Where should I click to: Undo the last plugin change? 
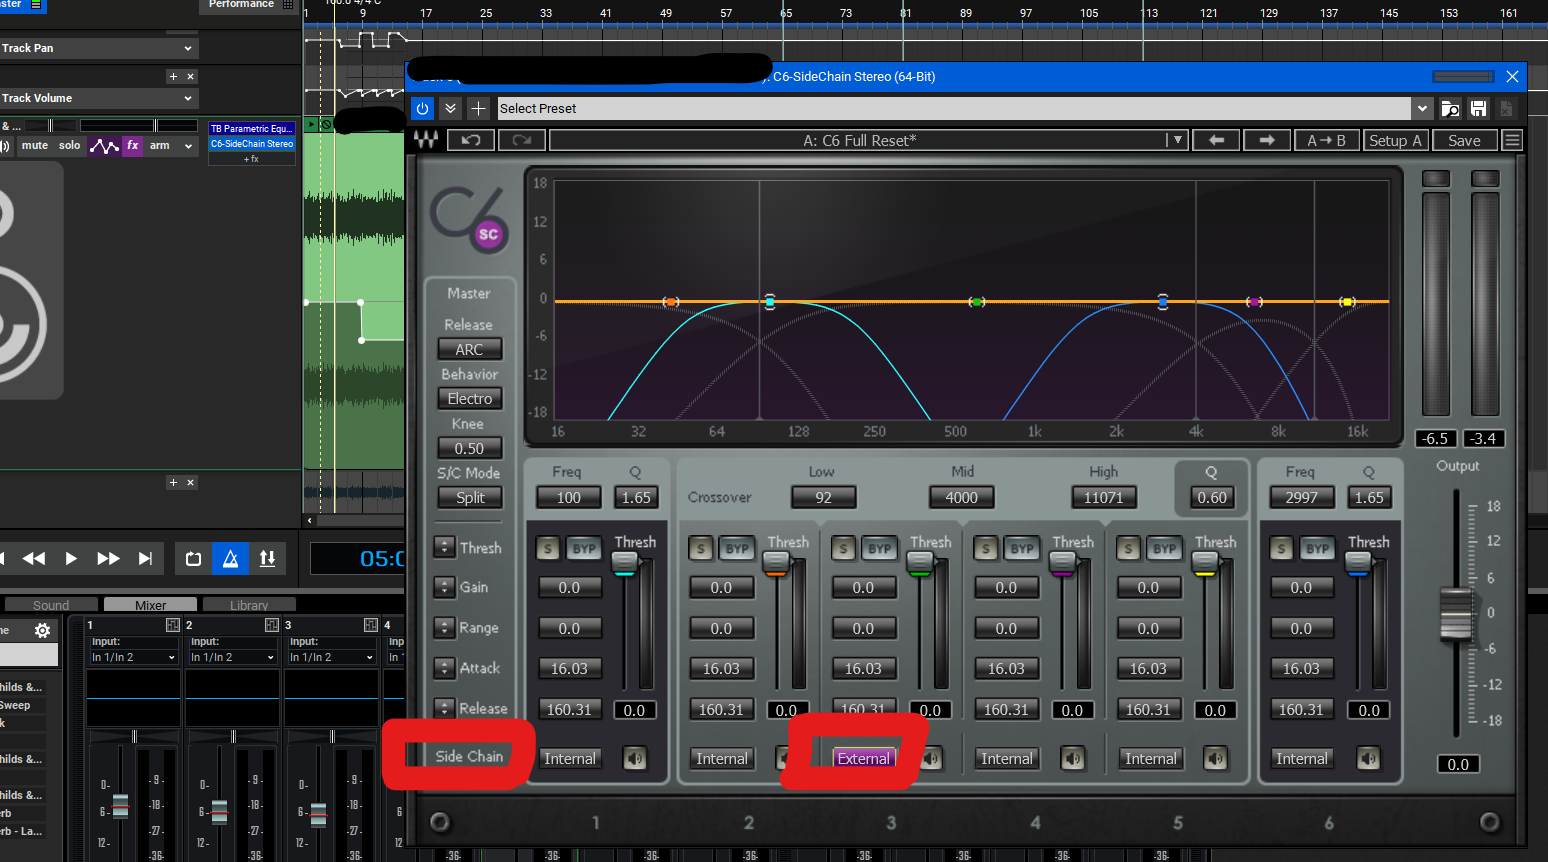pyautogui.click(x=471, y=140)
